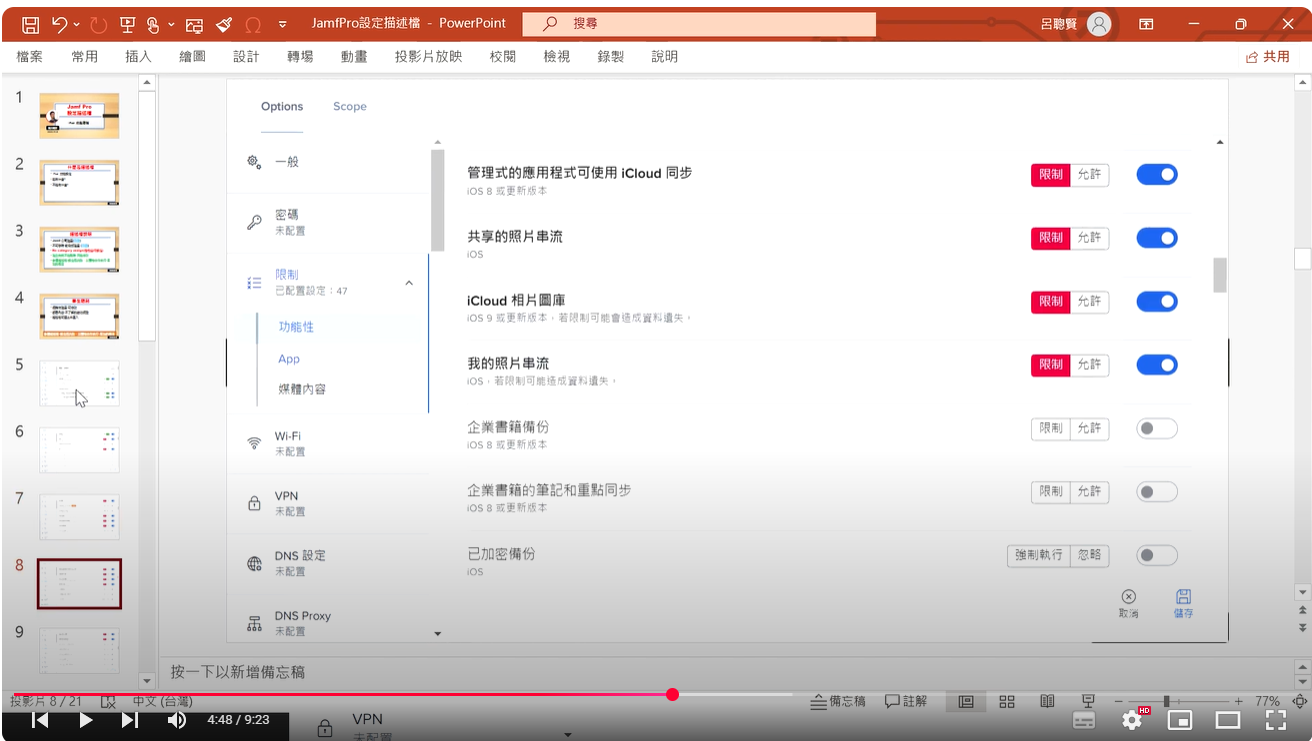The width and height of the screenshot is (1312, 741).
Task: Open the touch mode dropdown arrow
Action: [171, 23]
